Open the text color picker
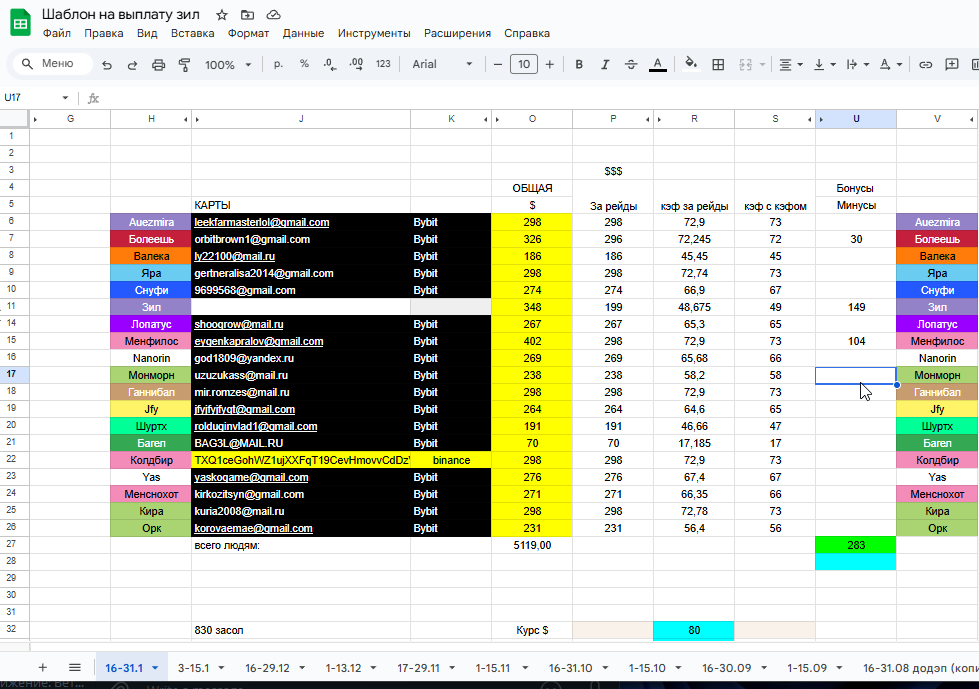Image resolution: width=979 pixels, height=689 pixels. click(x=657, y=64)
